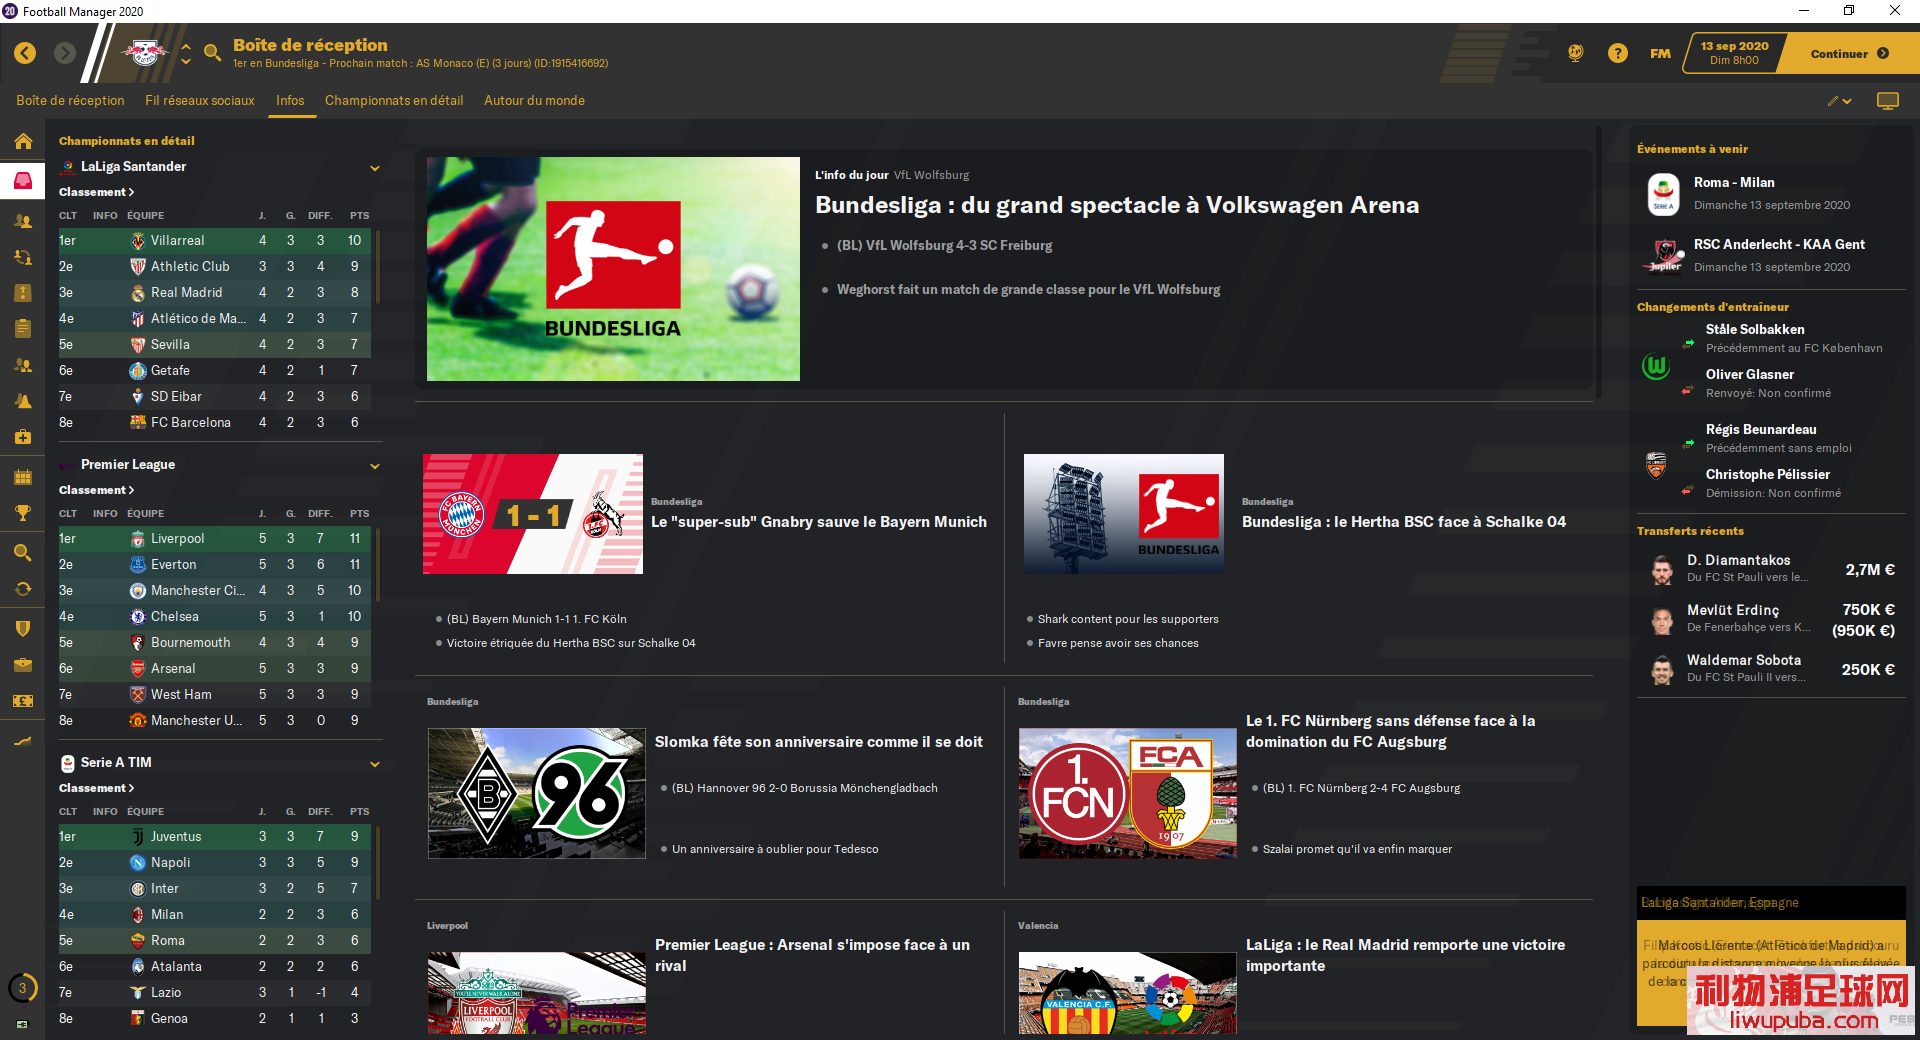1920x1040 pixels.
Task: Open the Finances banknote icon in sidebar
Action: (23, 701)
